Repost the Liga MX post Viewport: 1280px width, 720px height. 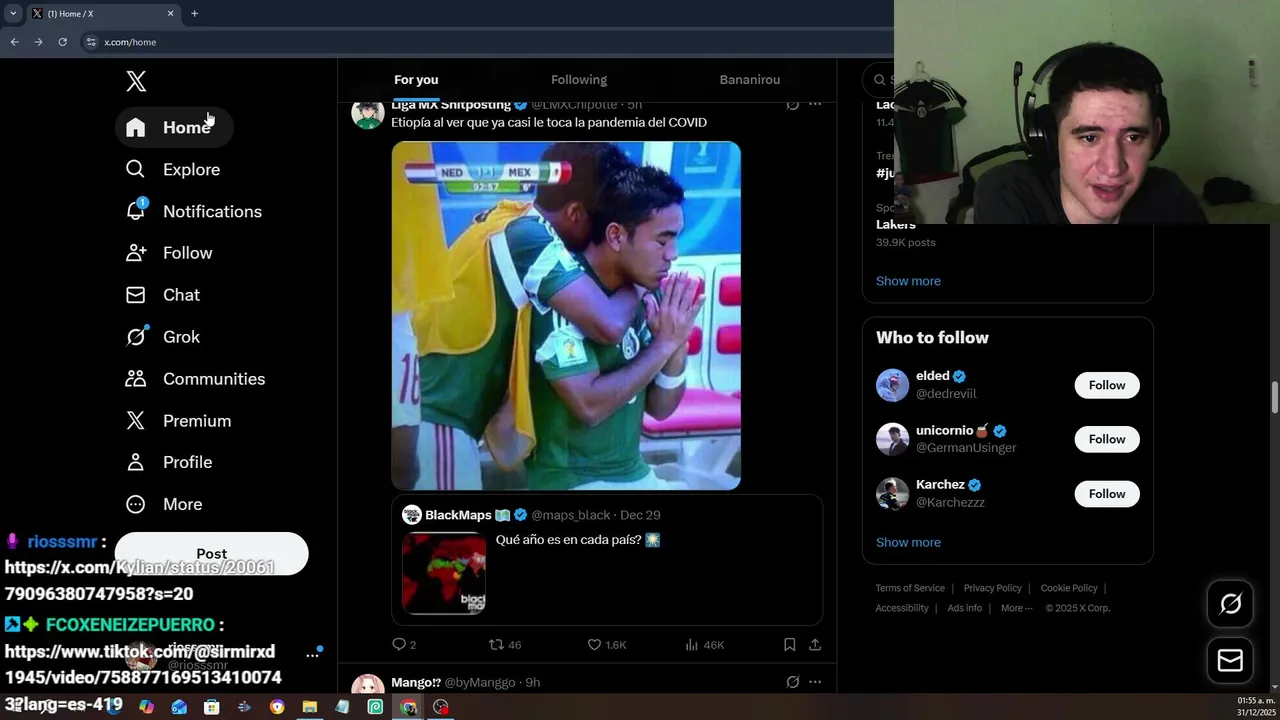point(504,645)
